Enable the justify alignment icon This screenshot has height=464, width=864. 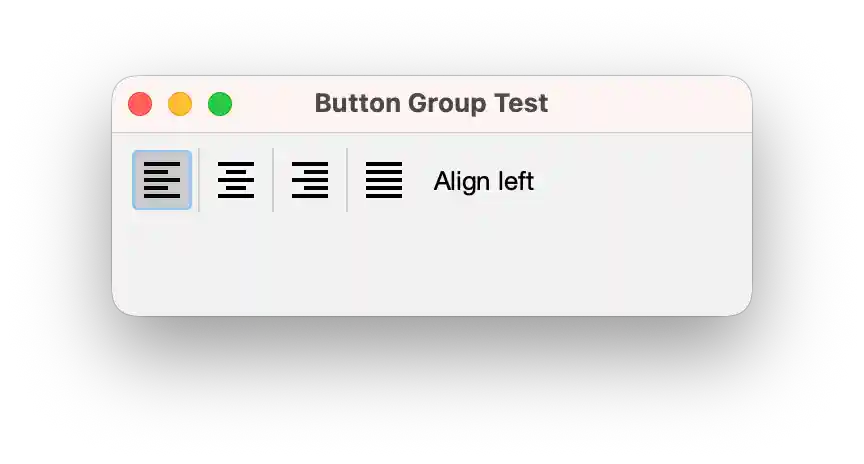coord(384,180)
